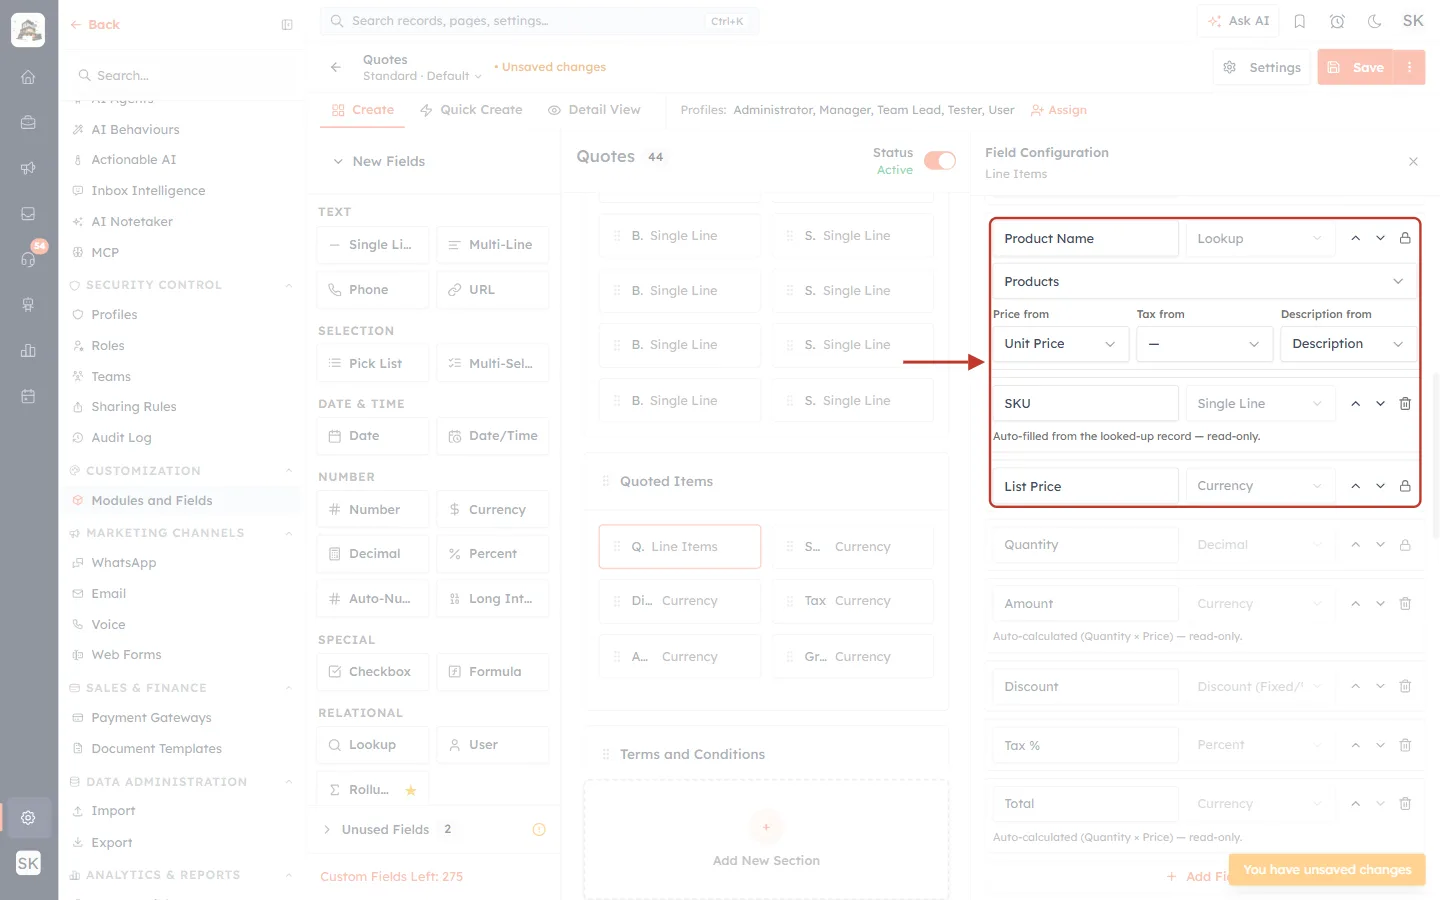Open the alarm clock reminders icon
Viewport: 1440px width, 900px height.
point(1337,21)
